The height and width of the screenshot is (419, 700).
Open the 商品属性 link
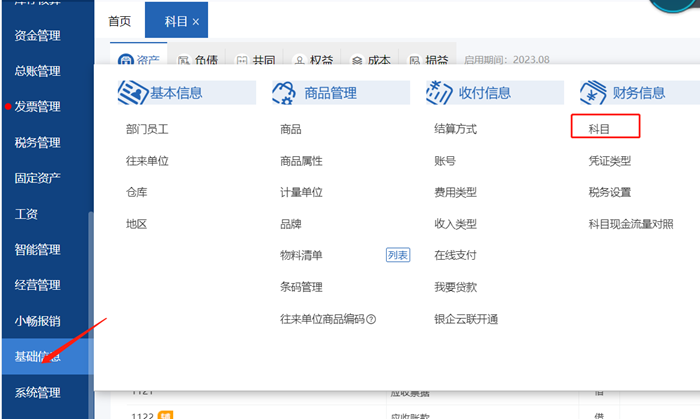[x=301, y=161]
